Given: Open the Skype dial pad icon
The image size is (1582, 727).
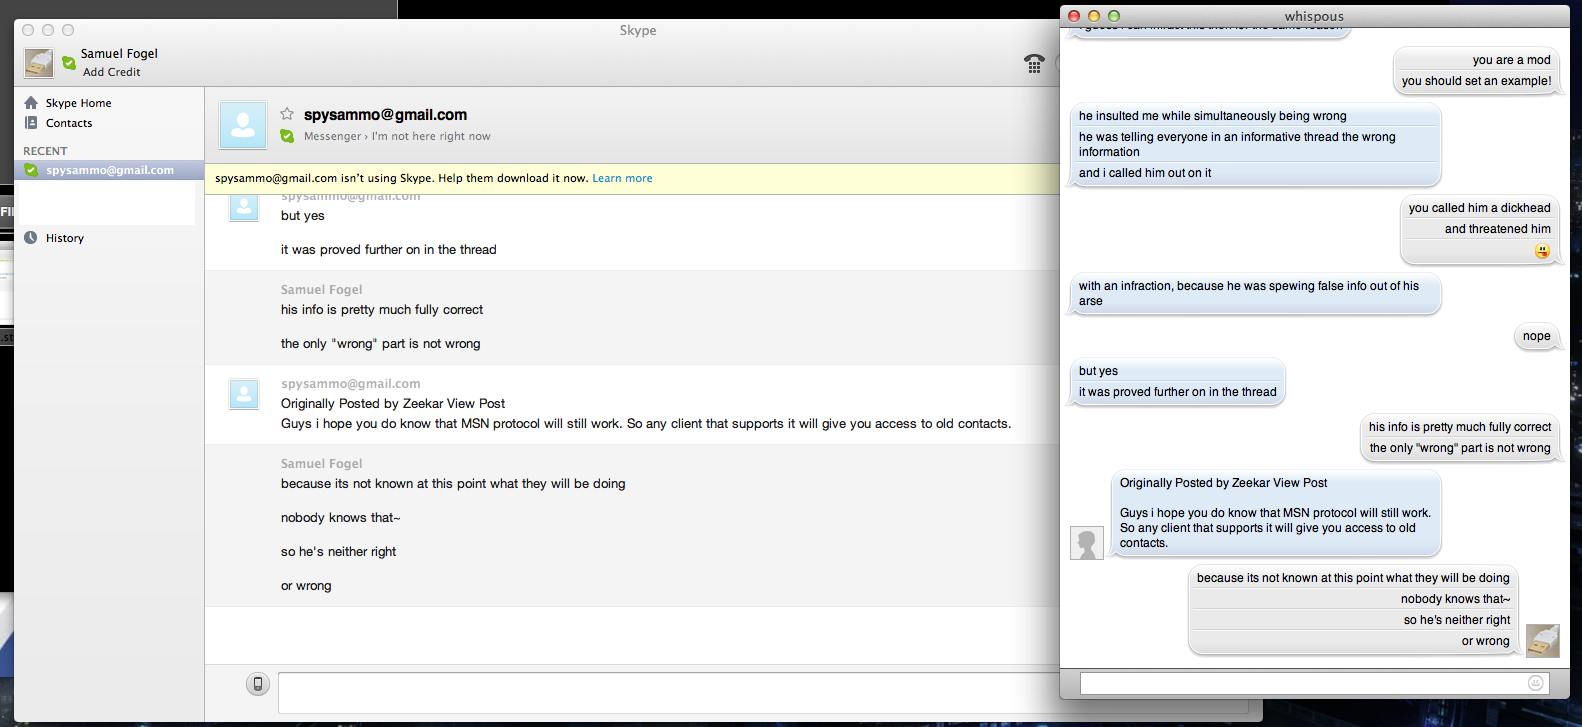Looking at the screenshot, I should [1034, 64].
